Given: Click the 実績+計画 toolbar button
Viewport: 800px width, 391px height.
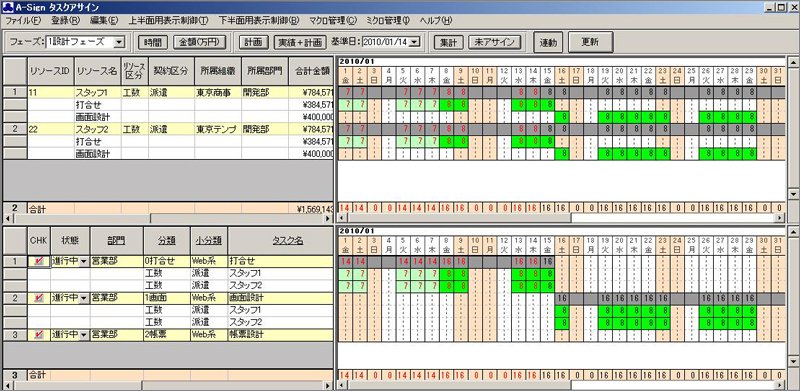Looking at the screenshot, I should tap(299, 42).
